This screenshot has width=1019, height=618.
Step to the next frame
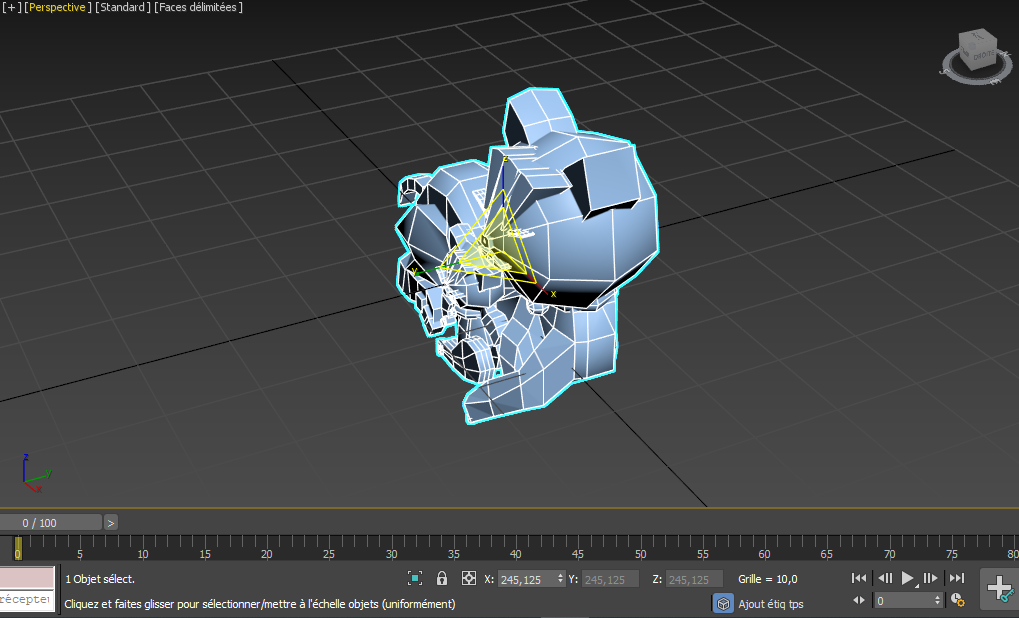click(931, 578)
